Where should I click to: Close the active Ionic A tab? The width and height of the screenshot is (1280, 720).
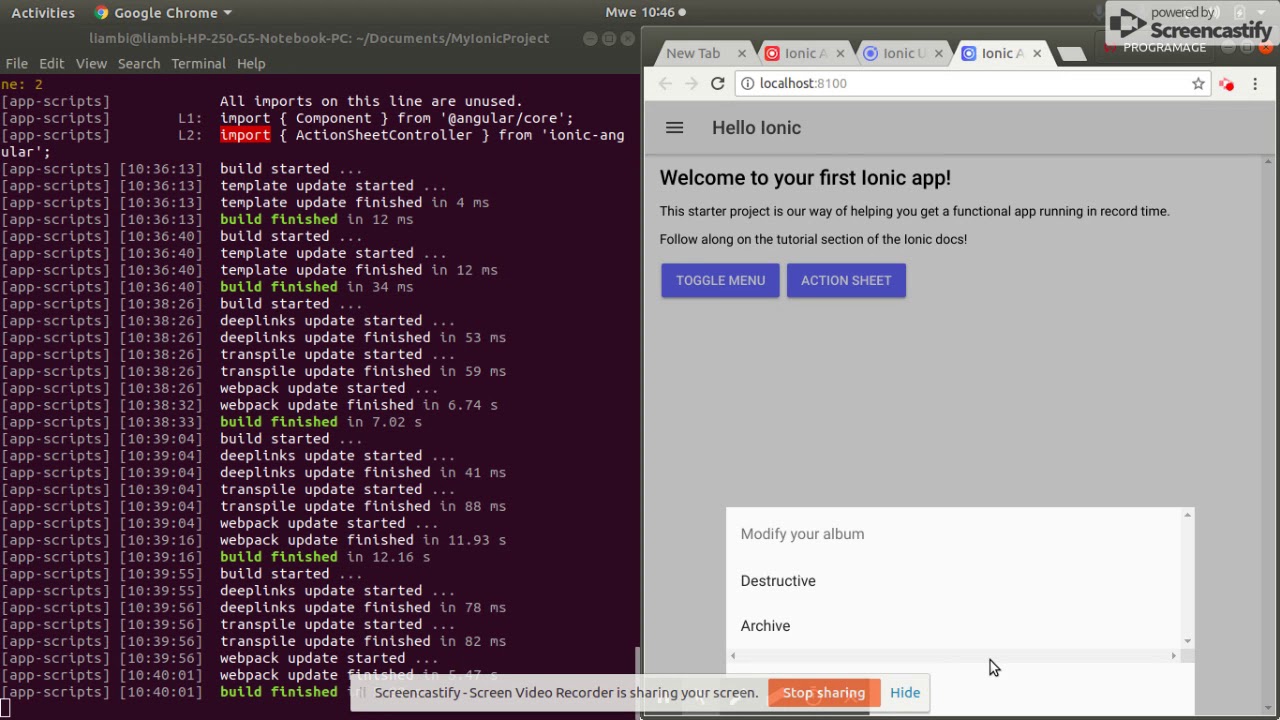(x=1037, y=53)
